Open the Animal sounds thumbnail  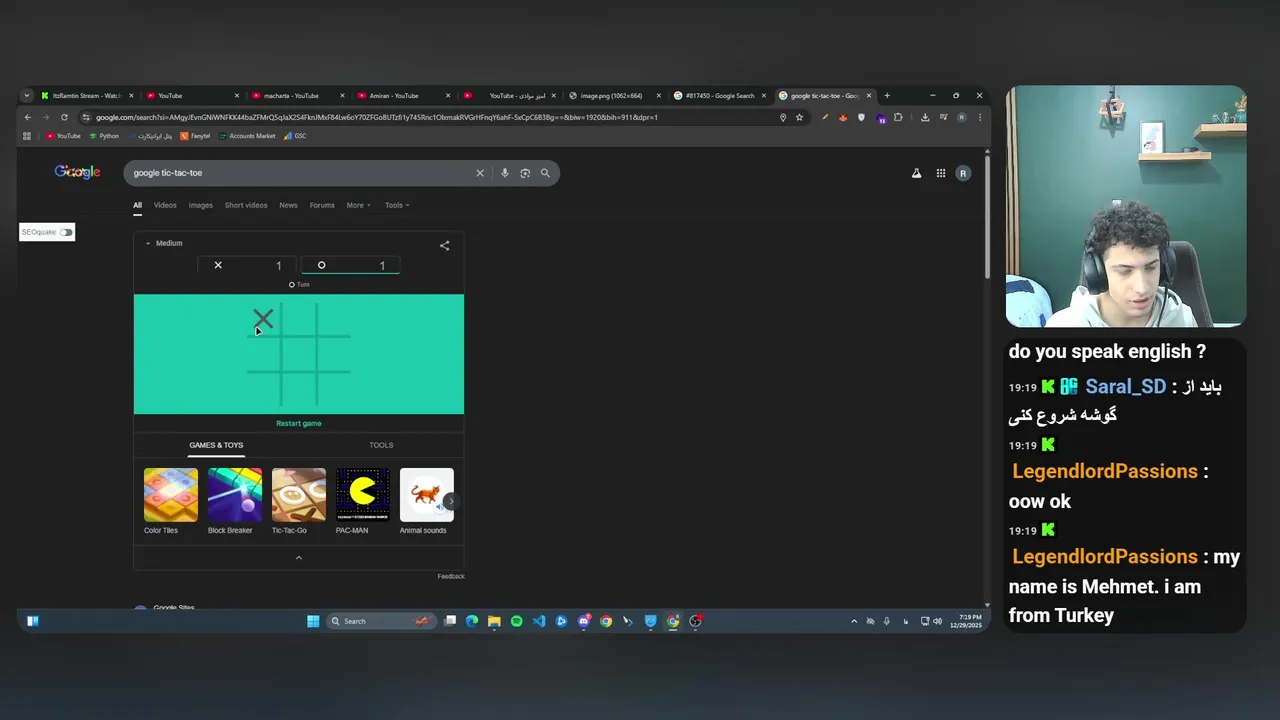[427, 495]
